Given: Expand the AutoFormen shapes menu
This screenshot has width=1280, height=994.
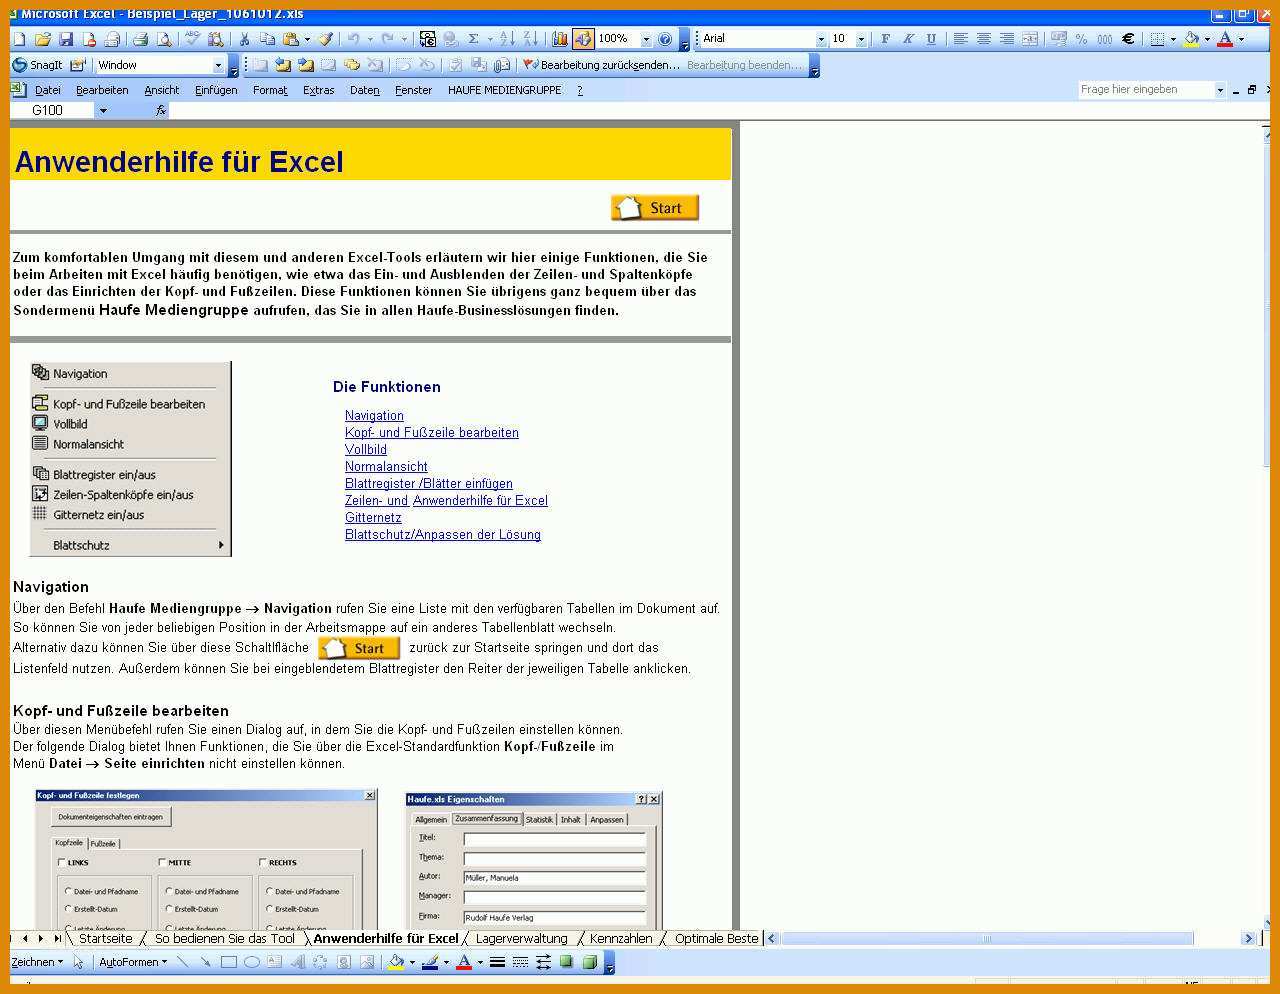Looking at the screenshot, I should pos(133,962).
